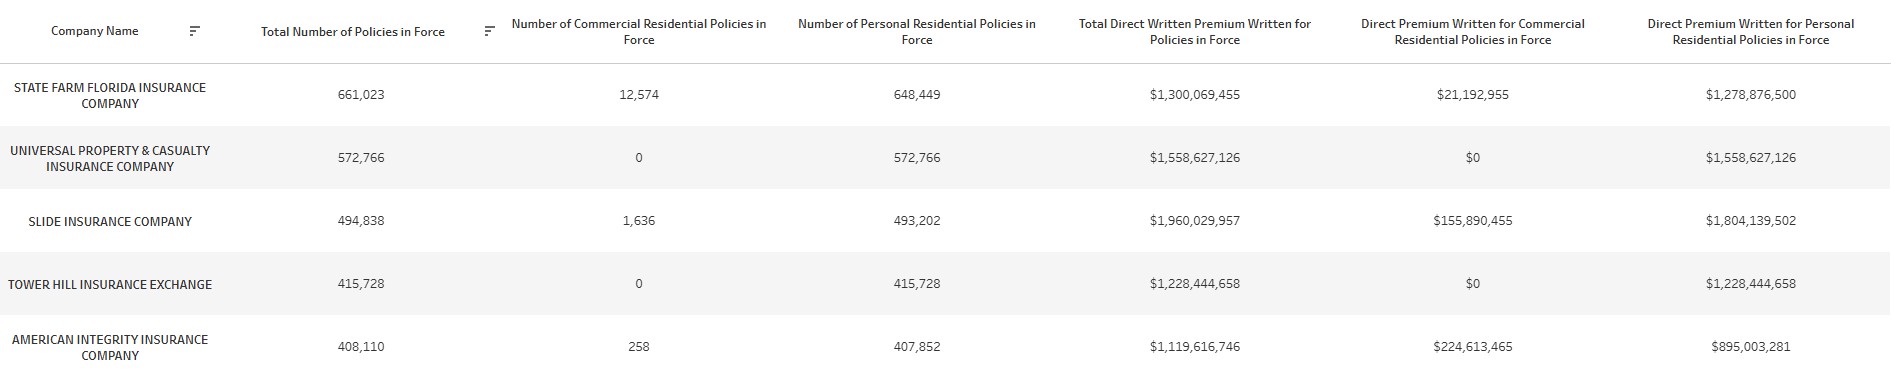Select Total Direct Written Premium column header

click(x=1195, y=32)
